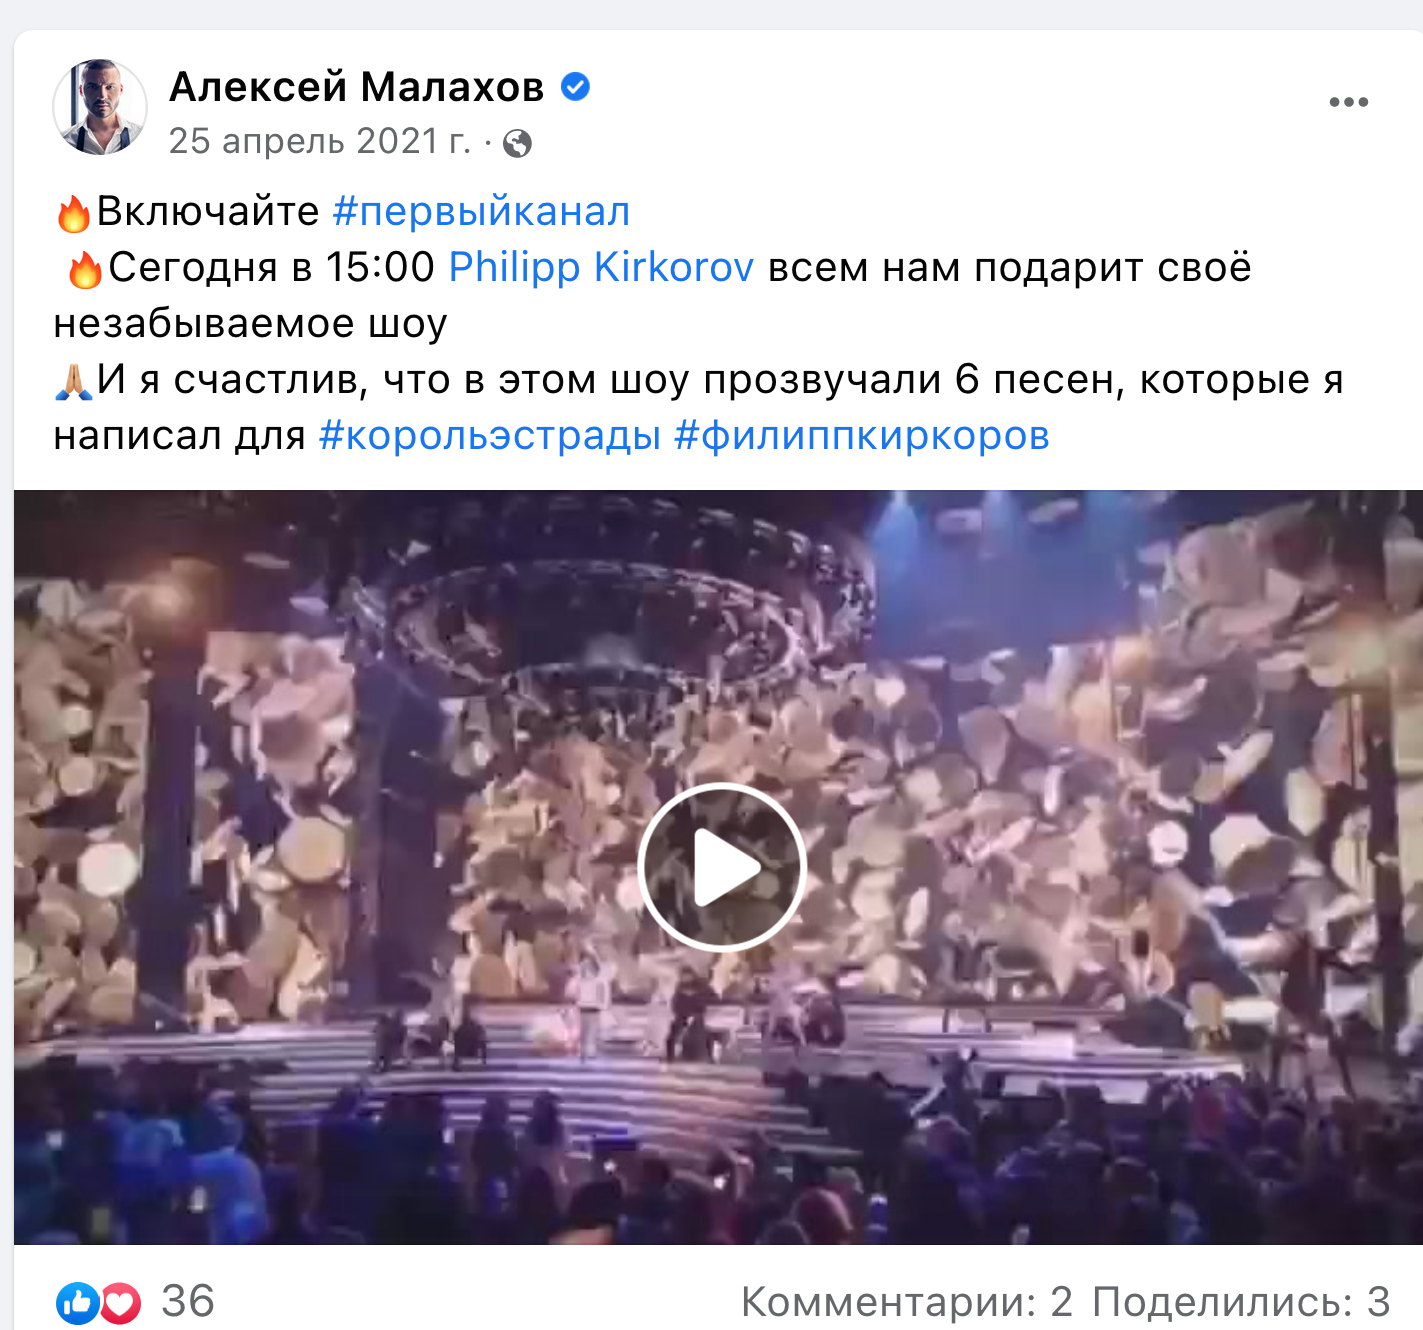This screenshot has width=1423, height=1330.
Task: Open the #филиппкиркоров hashtag
Action: (x=862, y=436)
